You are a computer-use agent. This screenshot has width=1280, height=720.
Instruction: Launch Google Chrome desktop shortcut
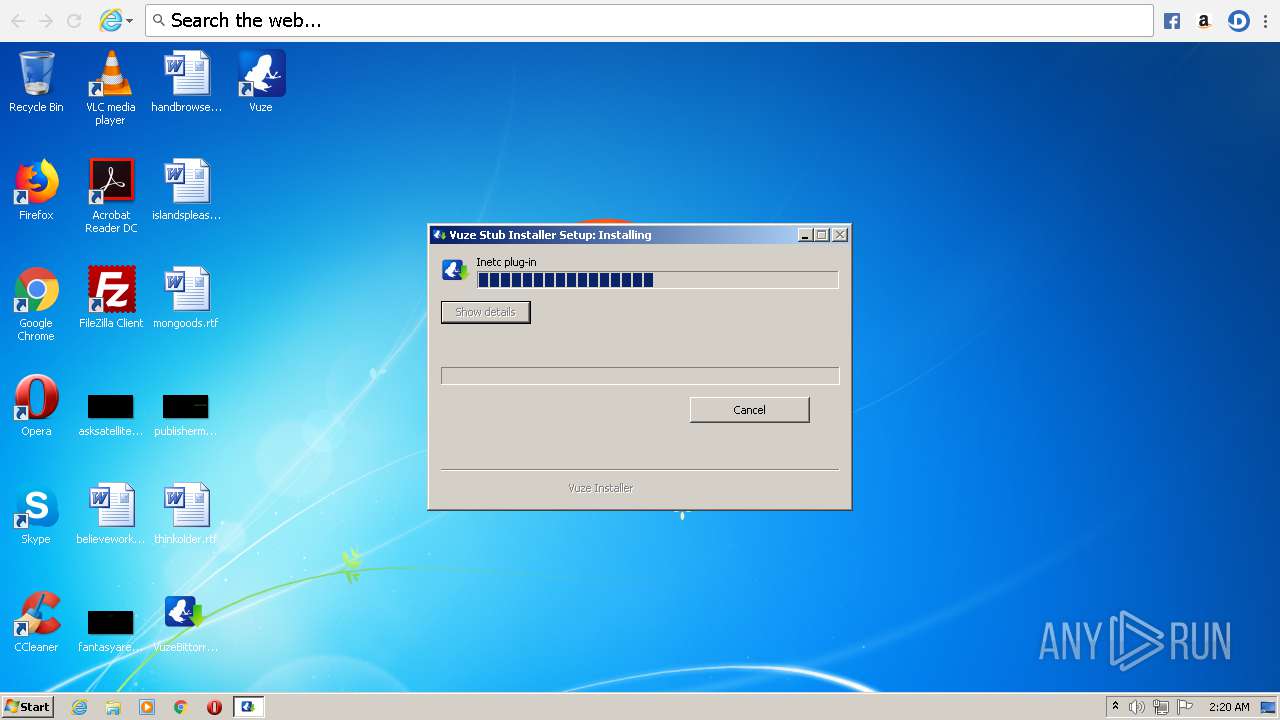(36, 304)
